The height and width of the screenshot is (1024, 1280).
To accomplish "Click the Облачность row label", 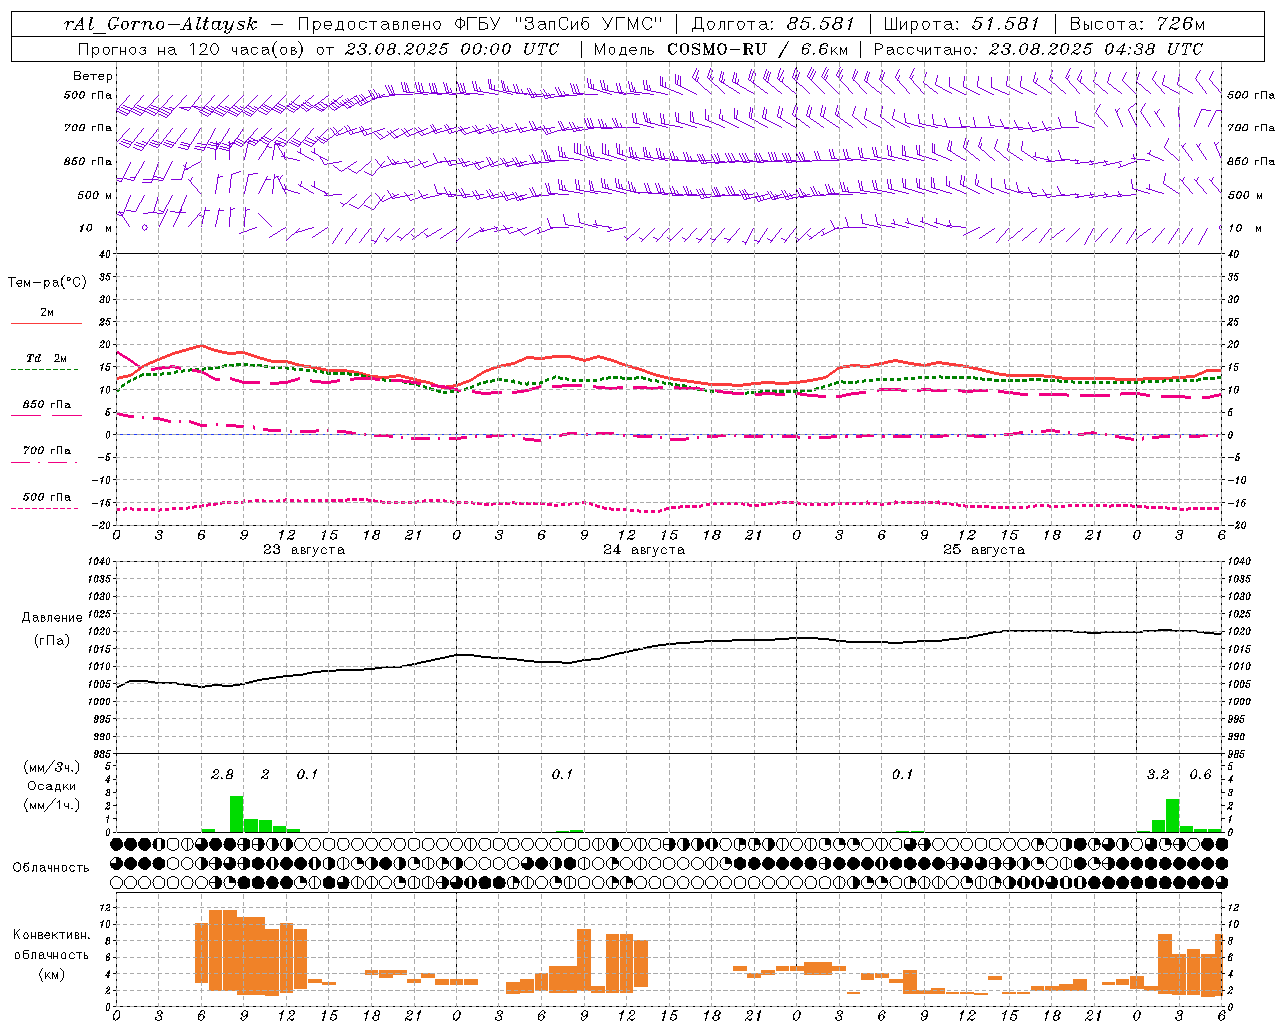I will click(x=51, y=868).
